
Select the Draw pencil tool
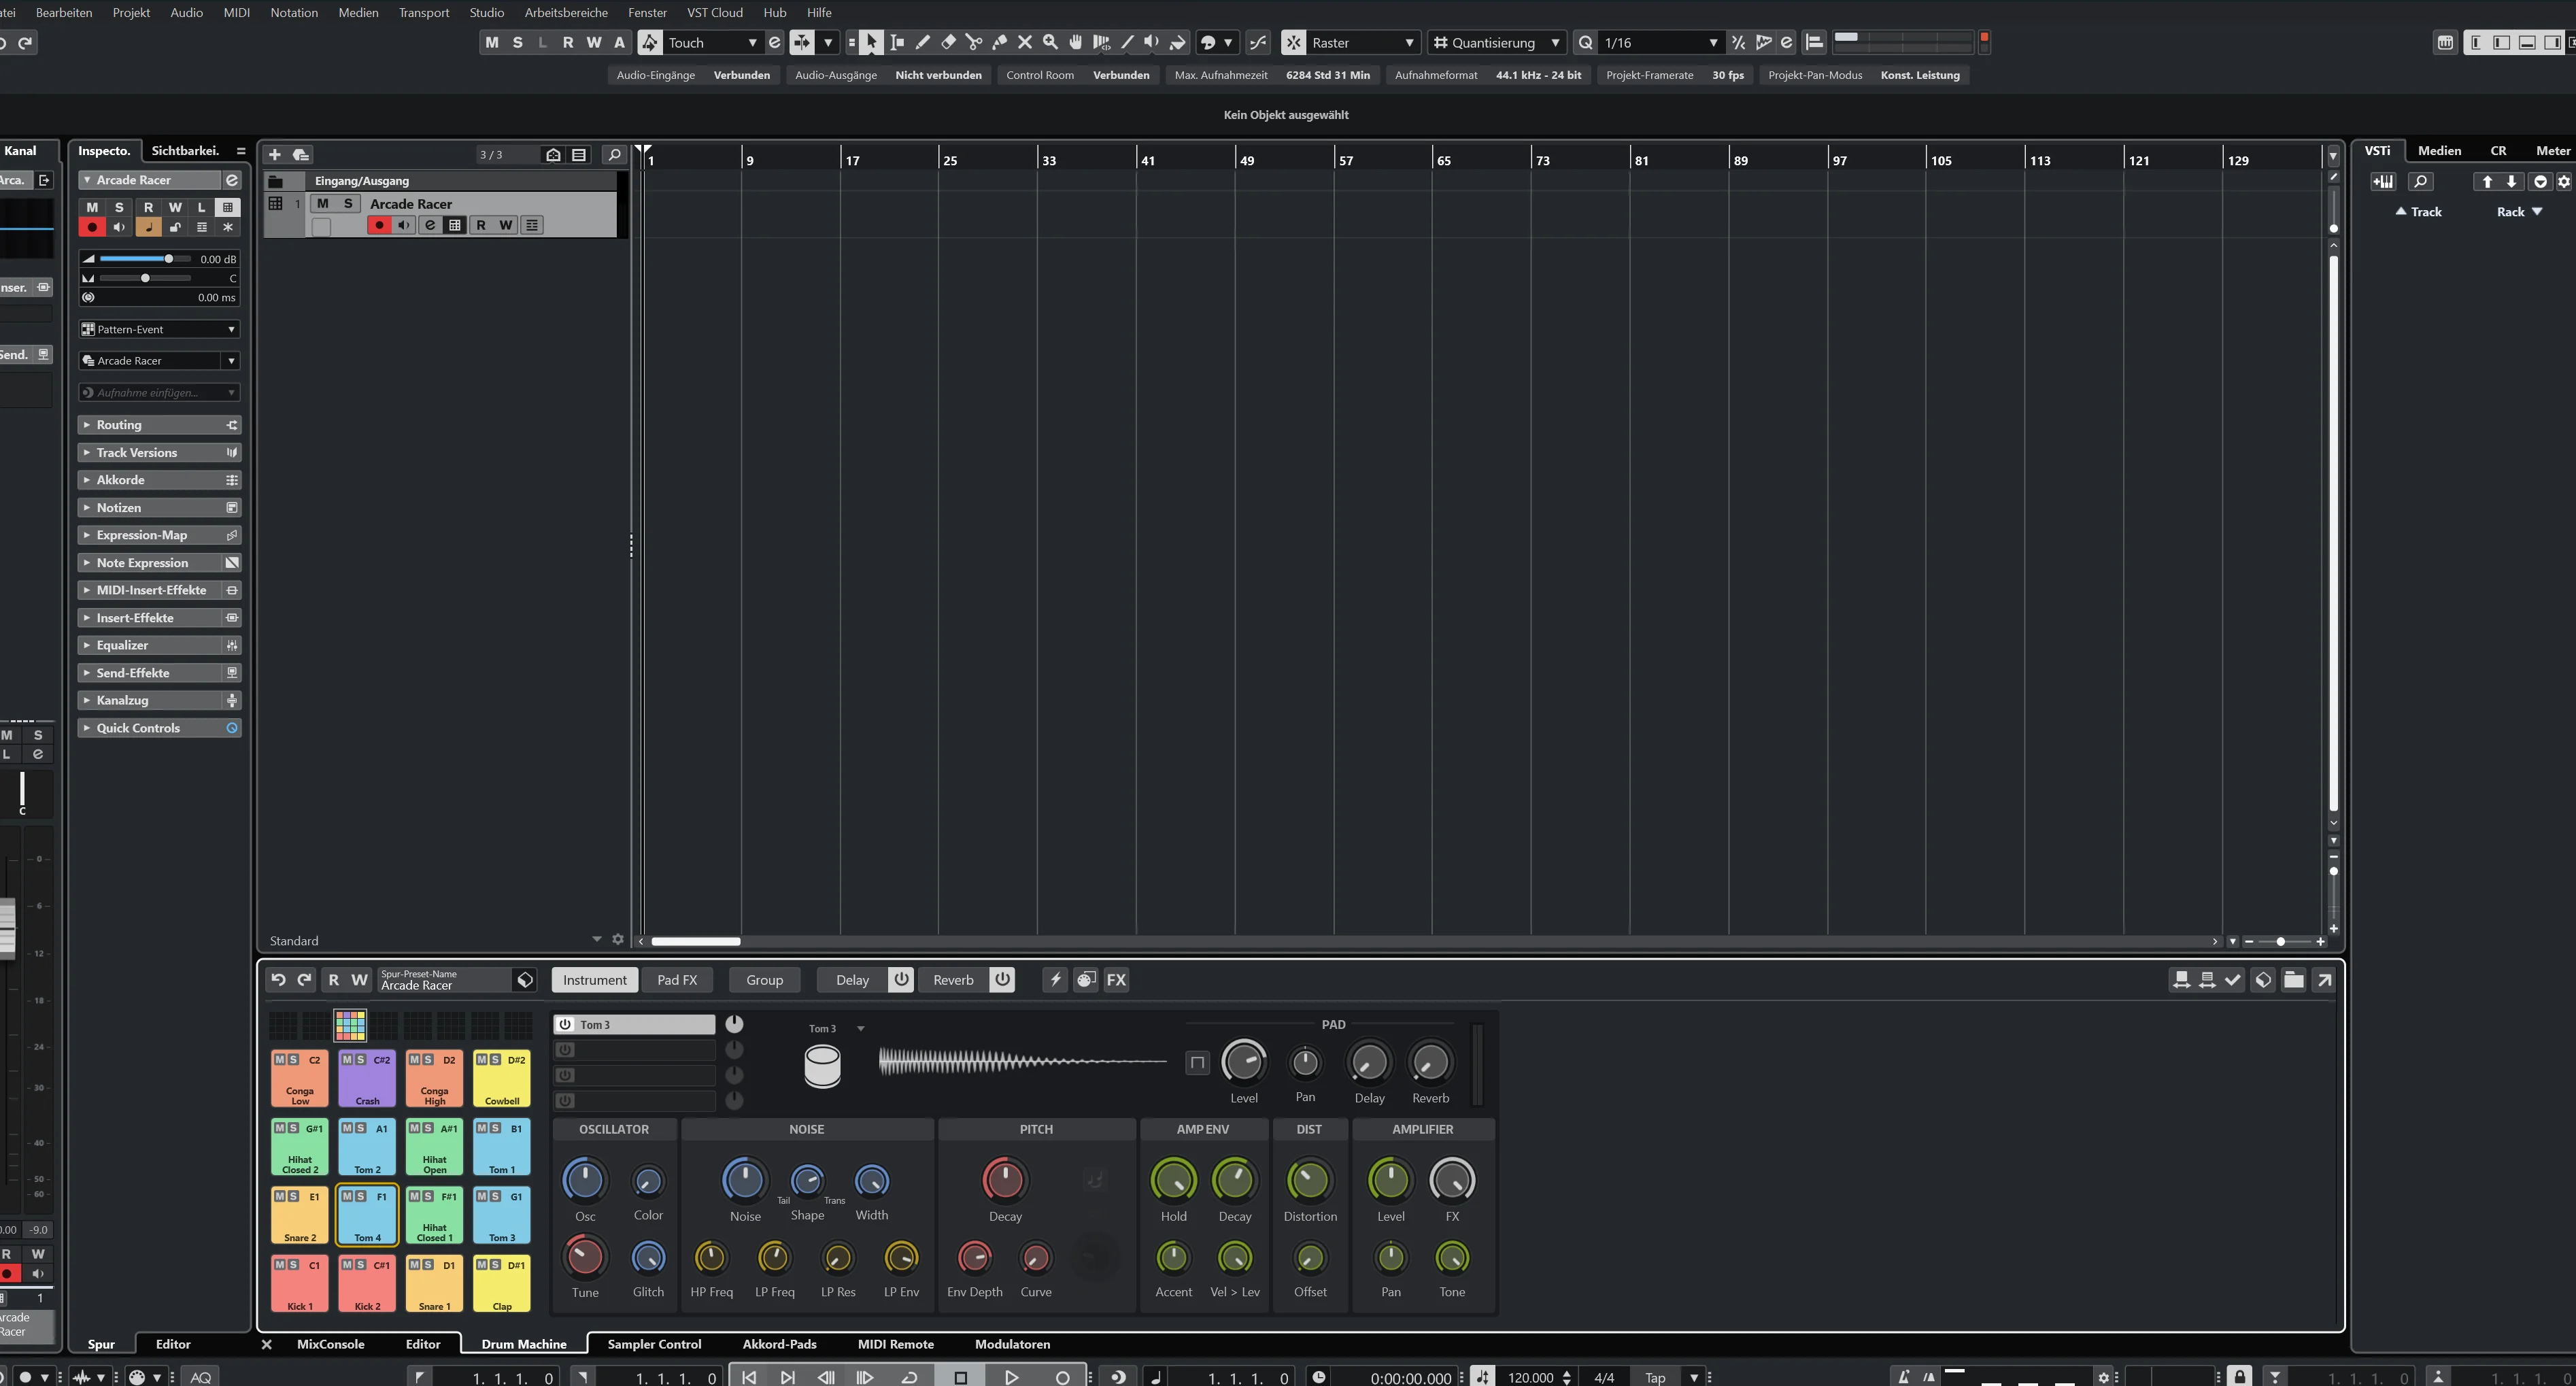pyautogui.click(x=922, y=42)
